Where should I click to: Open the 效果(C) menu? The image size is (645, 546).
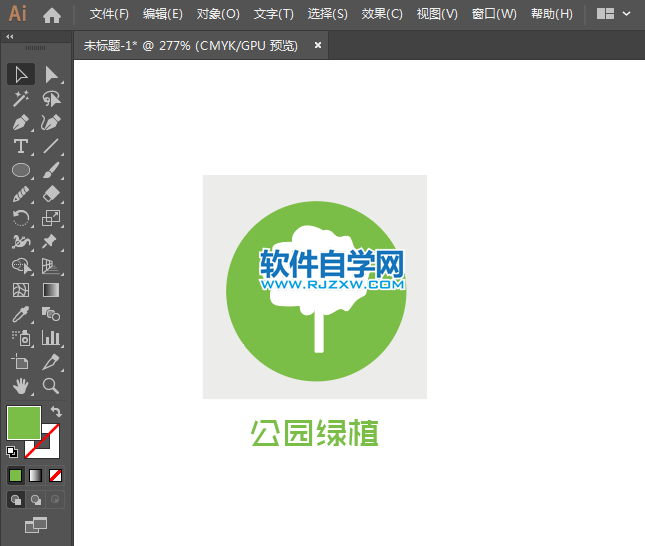coord(381,14)
